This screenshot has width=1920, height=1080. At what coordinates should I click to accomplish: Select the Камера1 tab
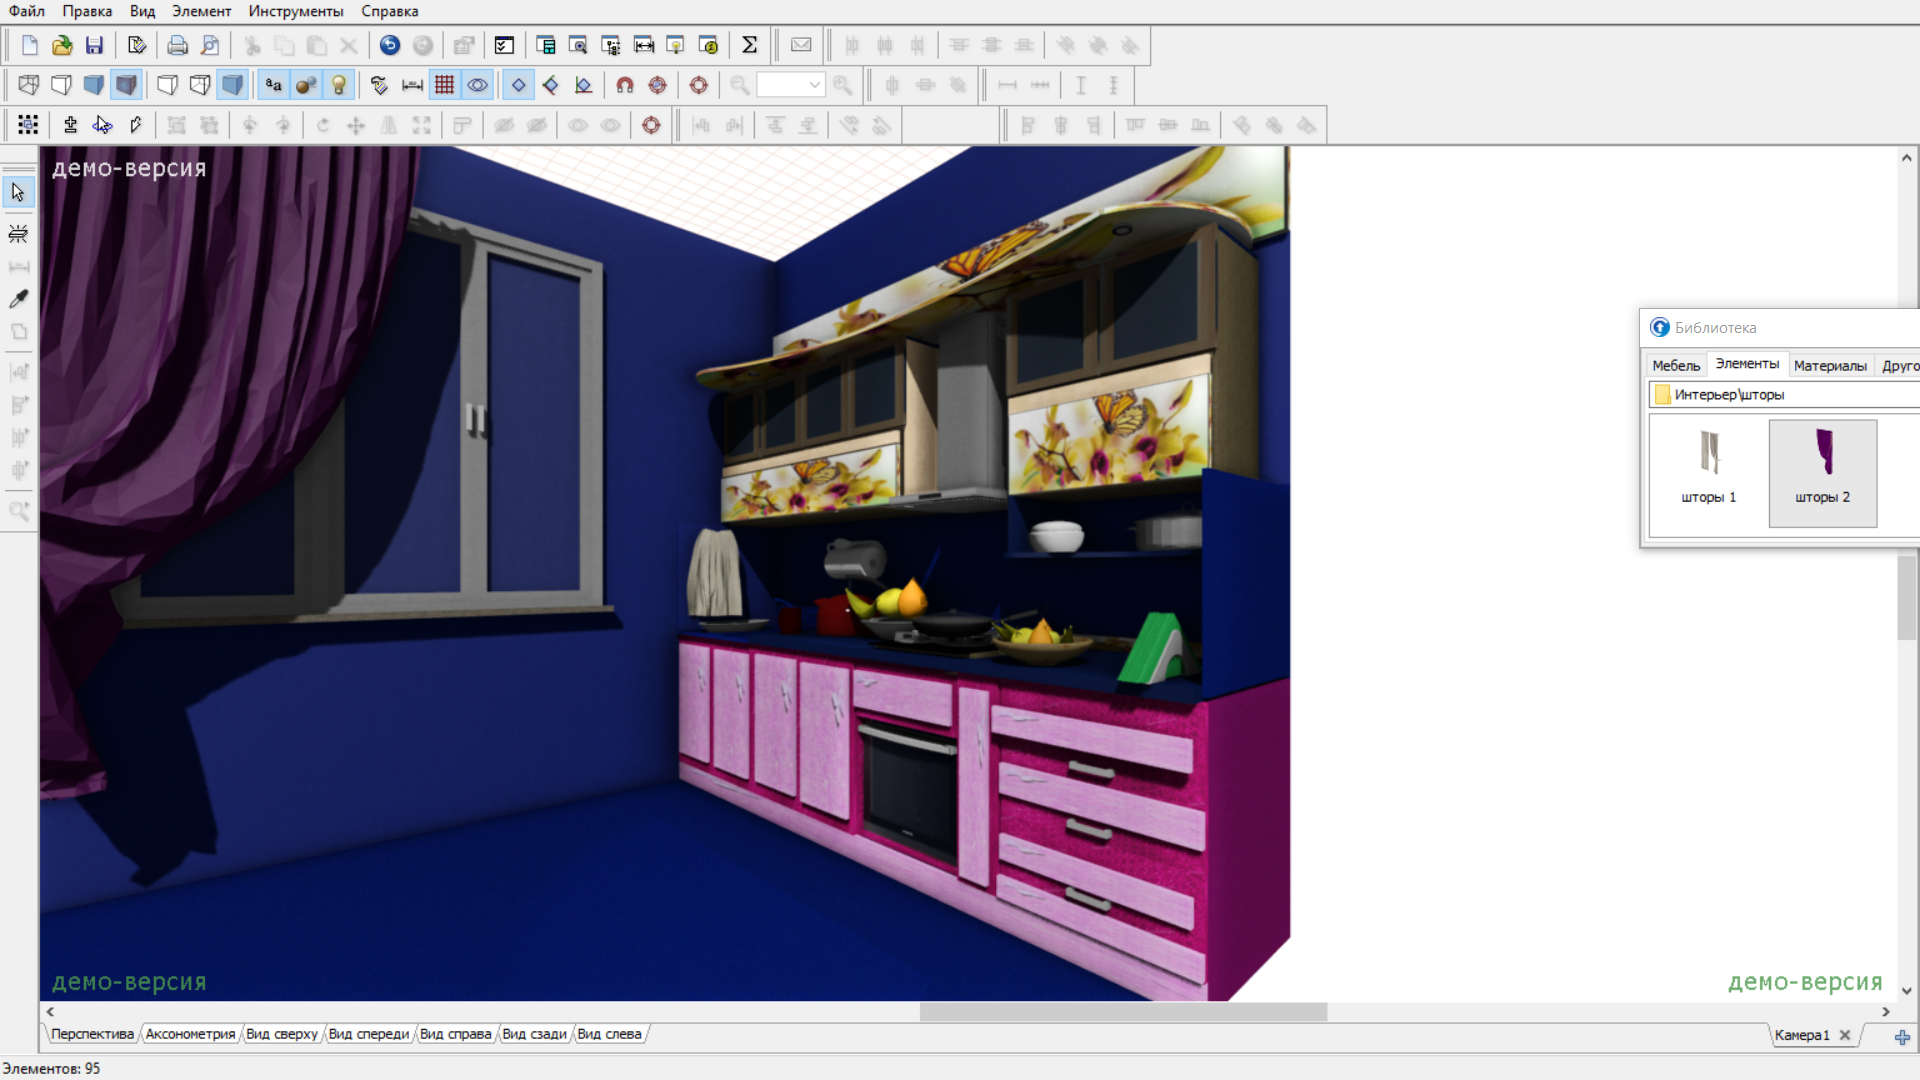click(1802, 1035)
